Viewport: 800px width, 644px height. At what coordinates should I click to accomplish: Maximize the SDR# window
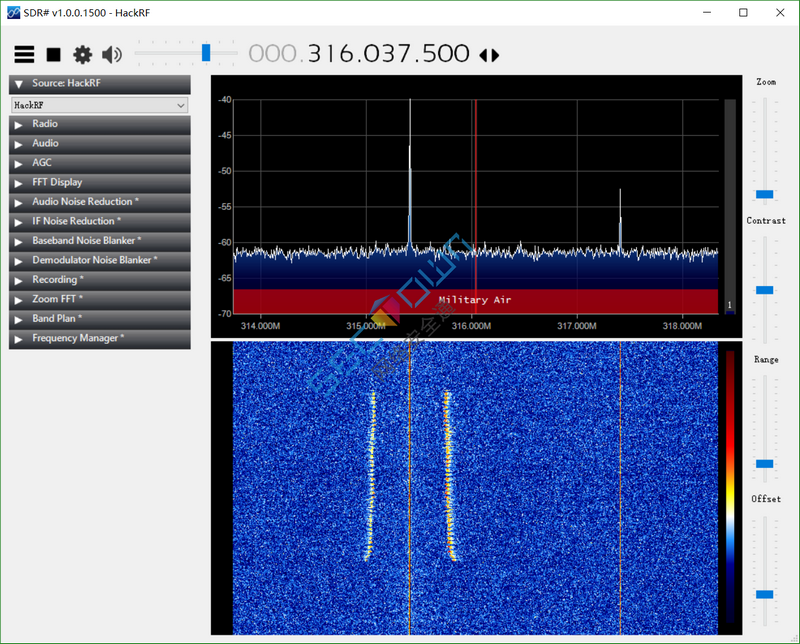tap(743, 13)
